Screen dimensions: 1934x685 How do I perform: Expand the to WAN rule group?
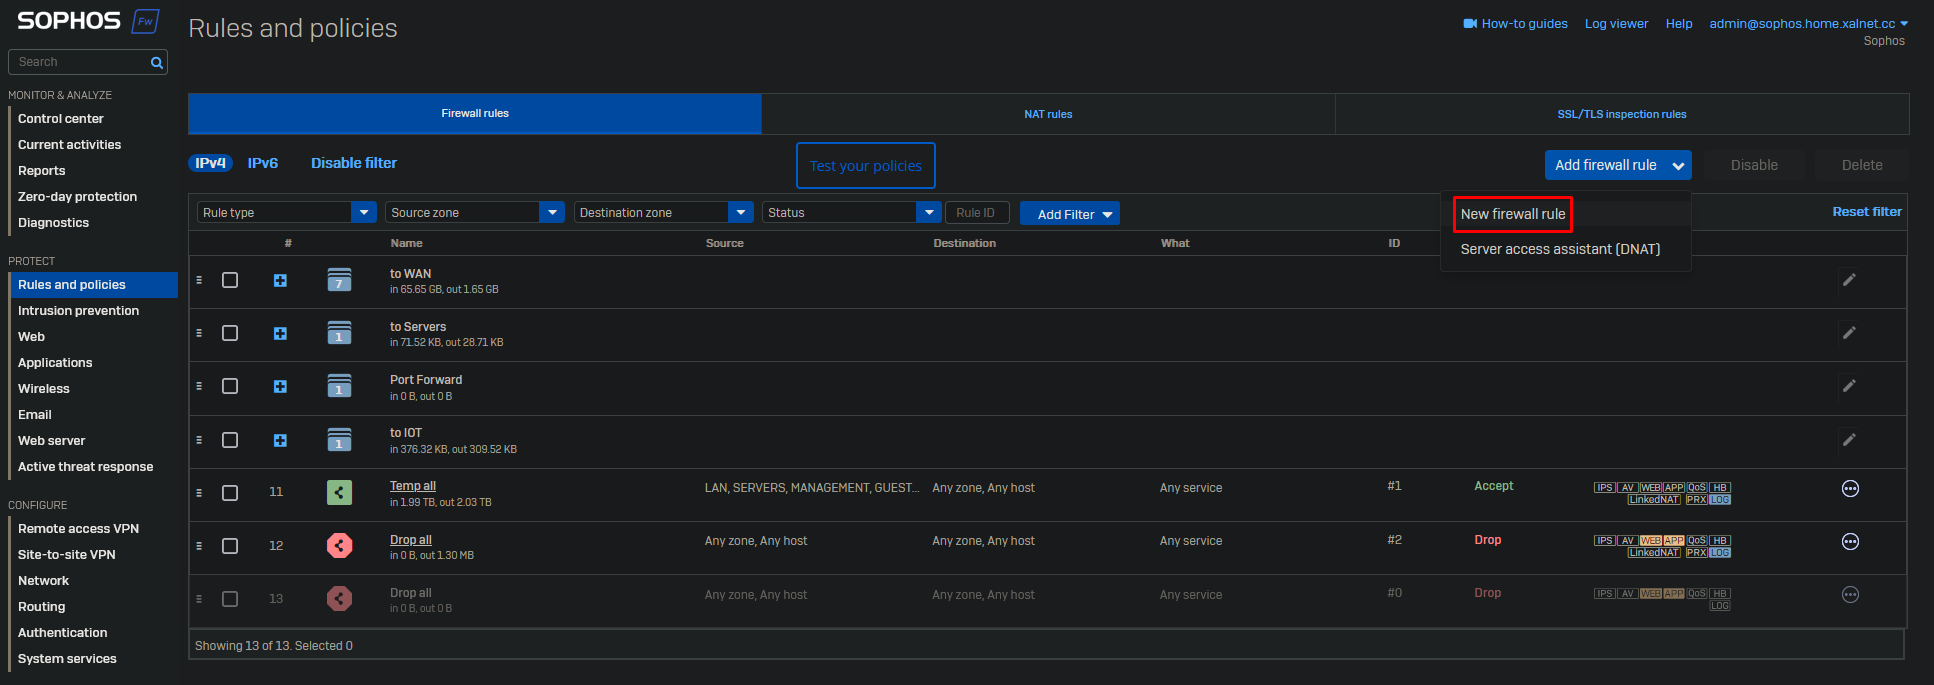[x=280, y=281]
